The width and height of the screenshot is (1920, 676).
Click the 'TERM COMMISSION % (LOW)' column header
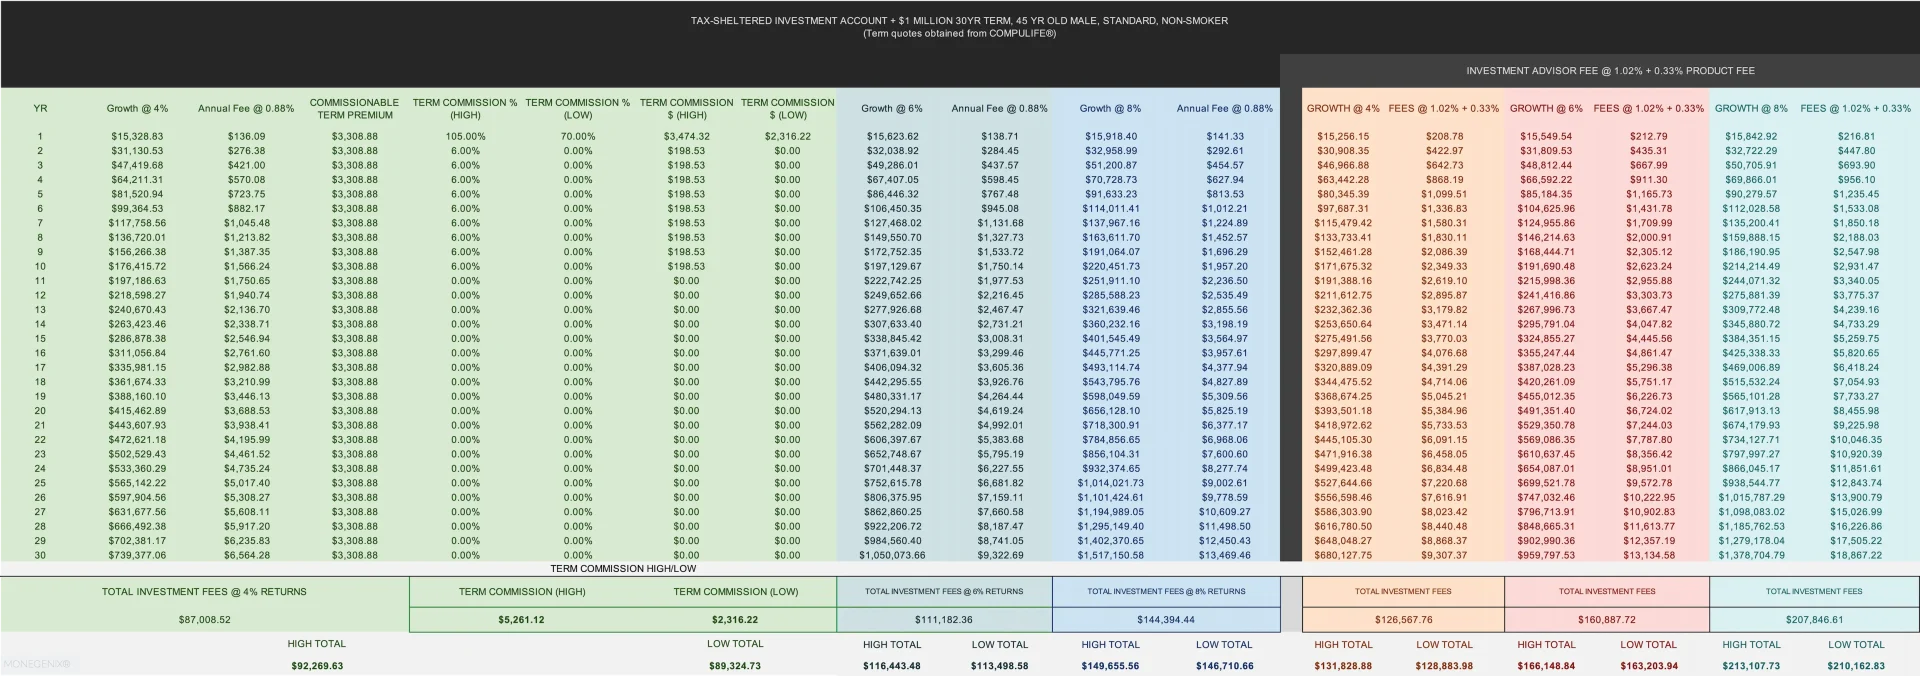pyautogui.click(x=578, y=109)
